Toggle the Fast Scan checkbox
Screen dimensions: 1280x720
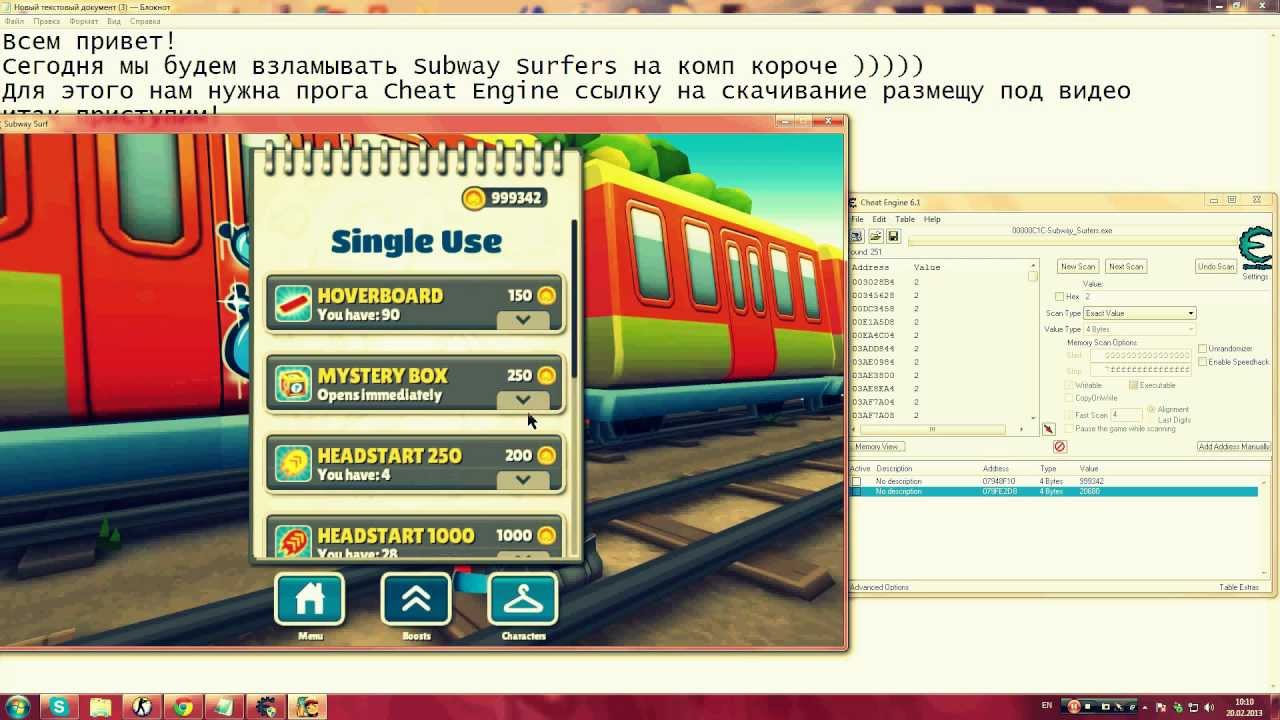1070,415
